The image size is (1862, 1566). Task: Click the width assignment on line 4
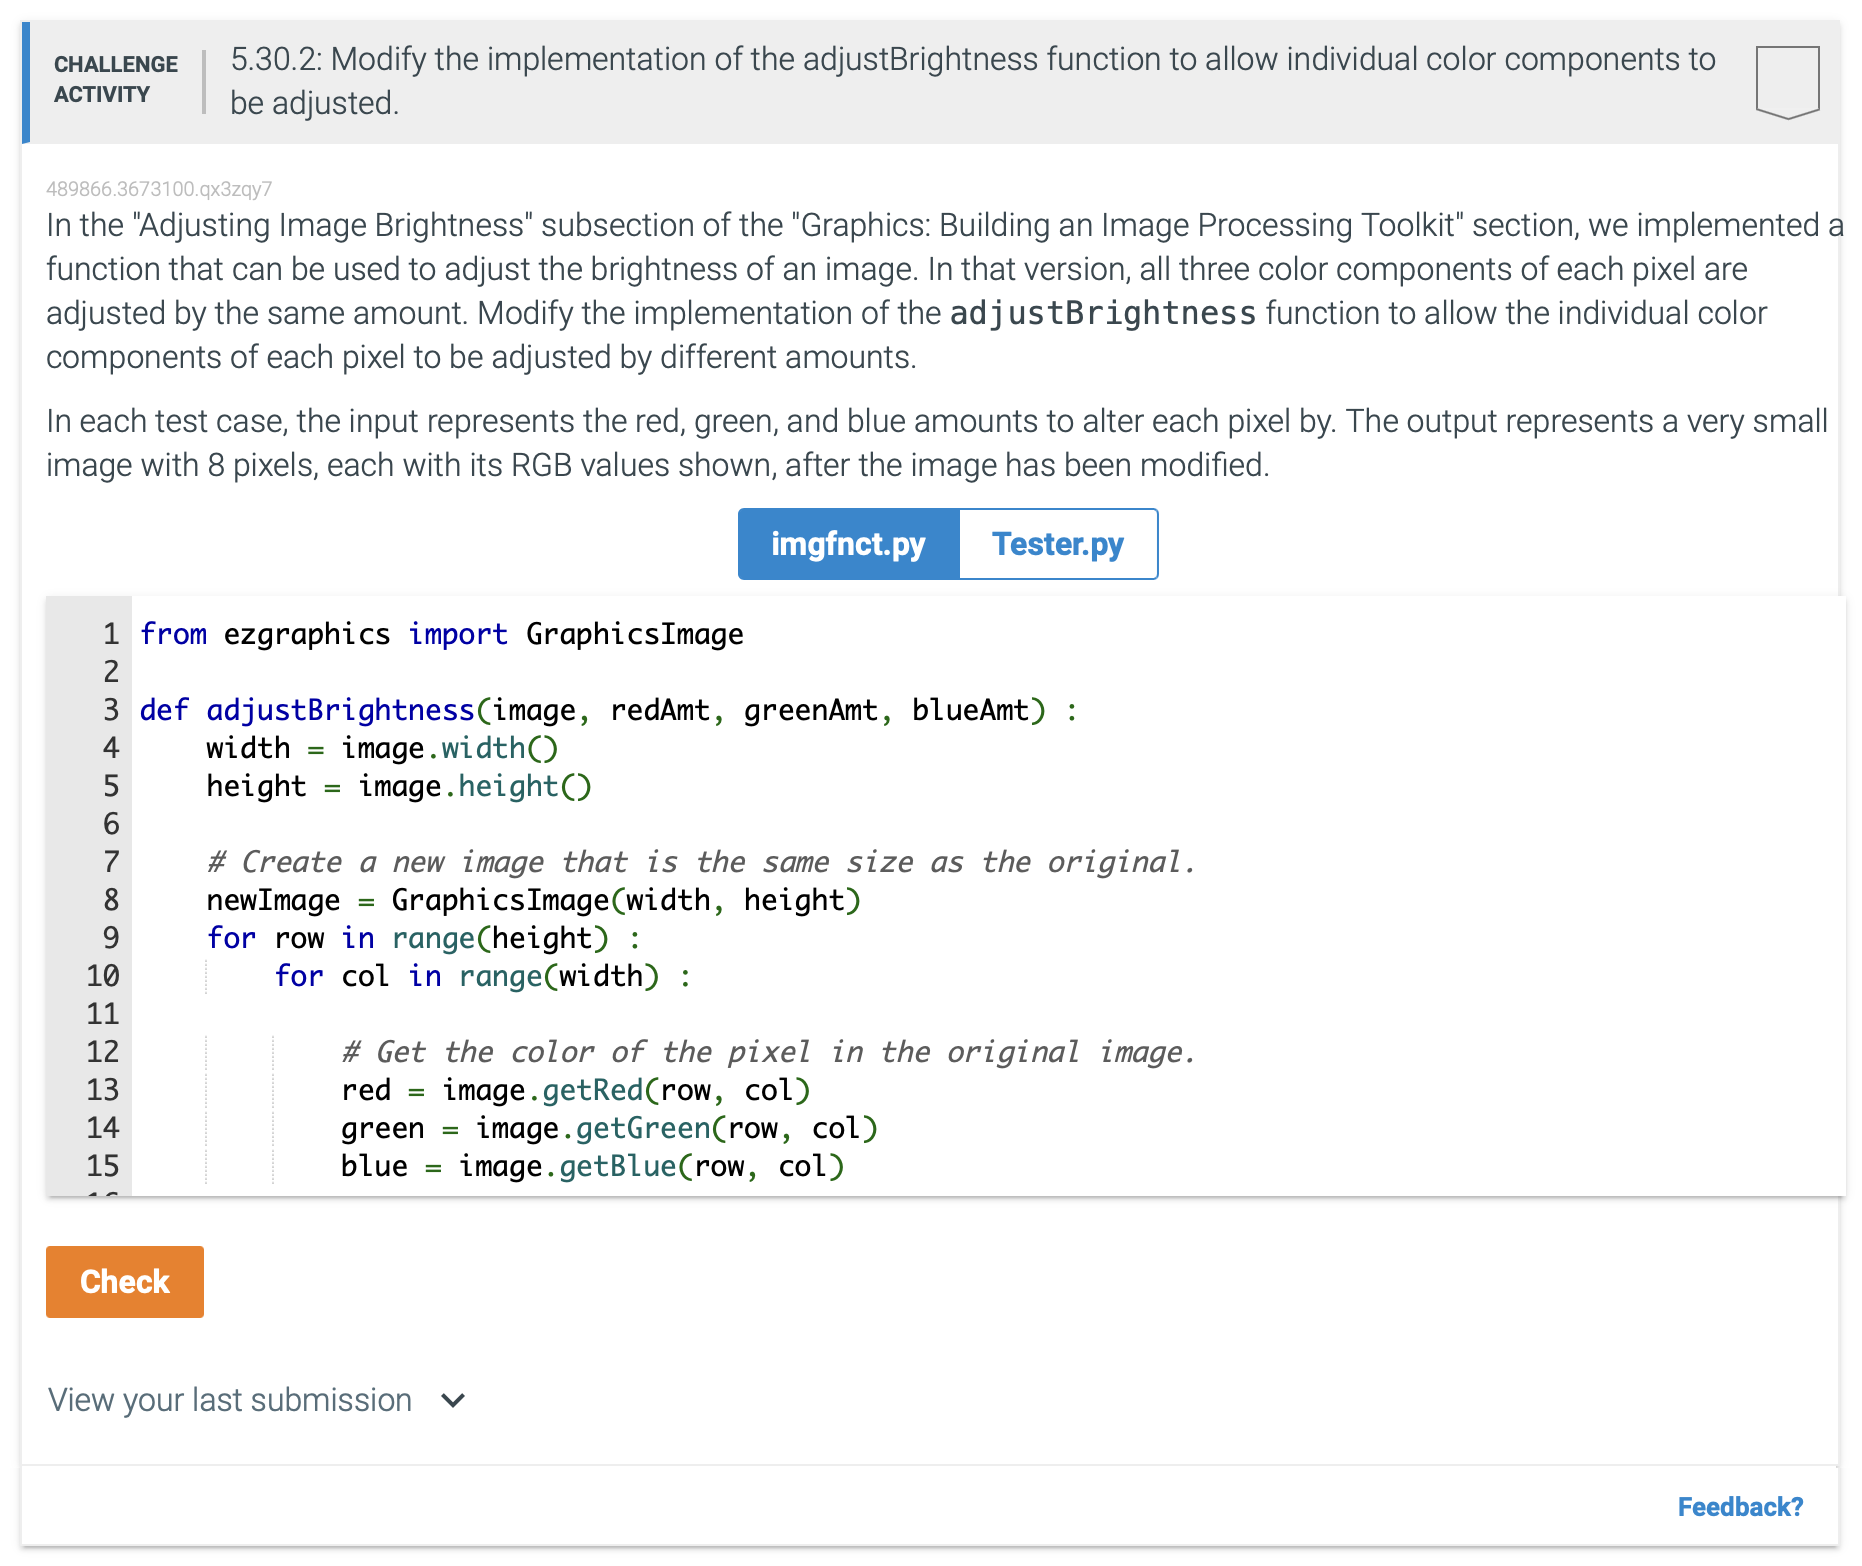pos(380,747)
